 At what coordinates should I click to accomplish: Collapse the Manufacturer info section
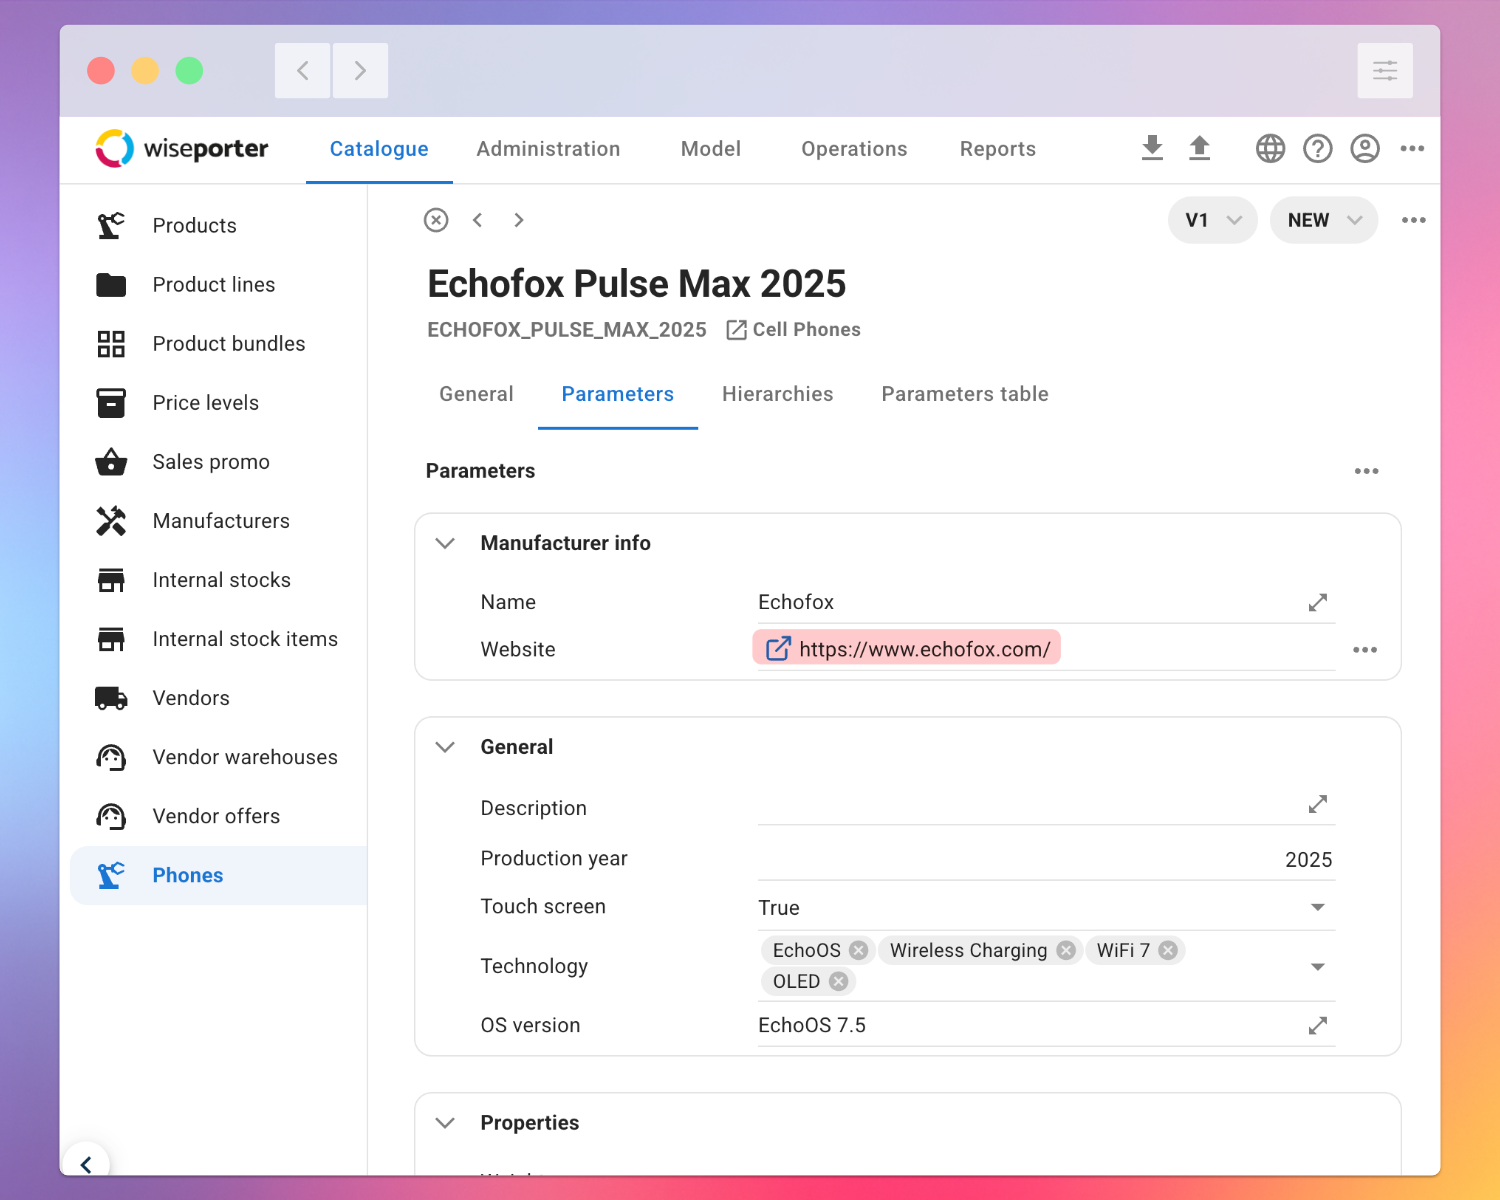click(445, 543)
